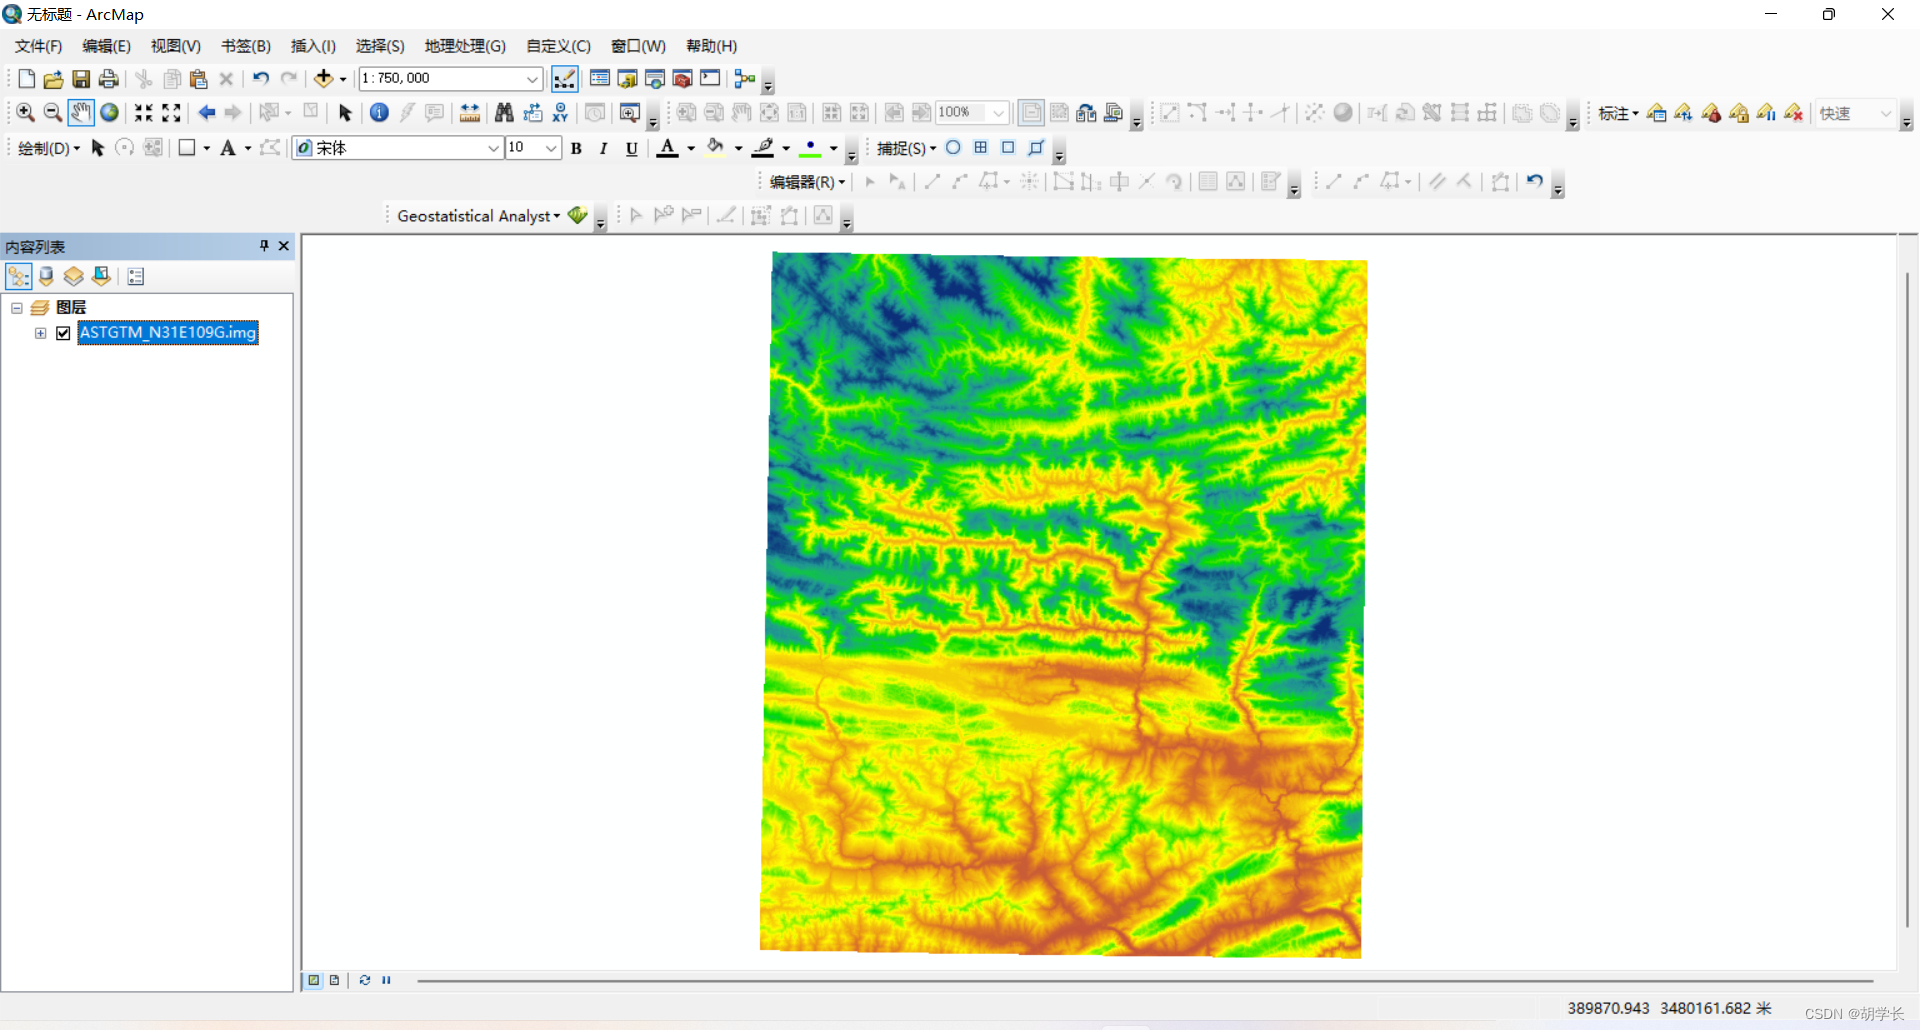
Task: Open the Geostatistical Analyst dropdown
Action: click(x=478, y=216)
